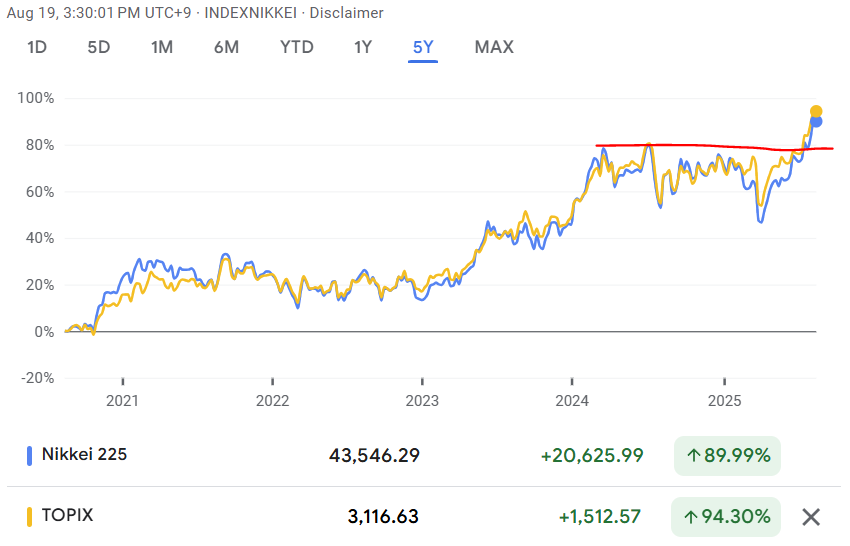Click the INDEXNIKKEI header text
The image size is (850, 546).
tap(250, 12)
